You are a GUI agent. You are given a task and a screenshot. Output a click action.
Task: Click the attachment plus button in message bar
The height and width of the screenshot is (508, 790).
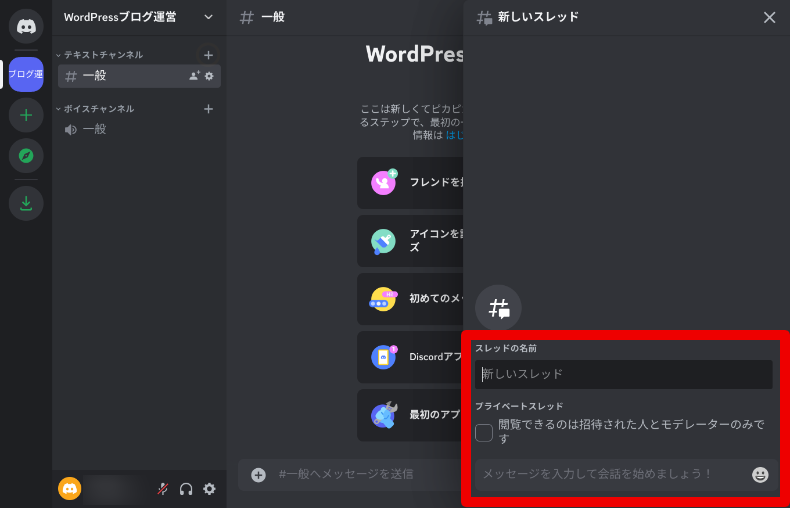click(x=258, y=474)
